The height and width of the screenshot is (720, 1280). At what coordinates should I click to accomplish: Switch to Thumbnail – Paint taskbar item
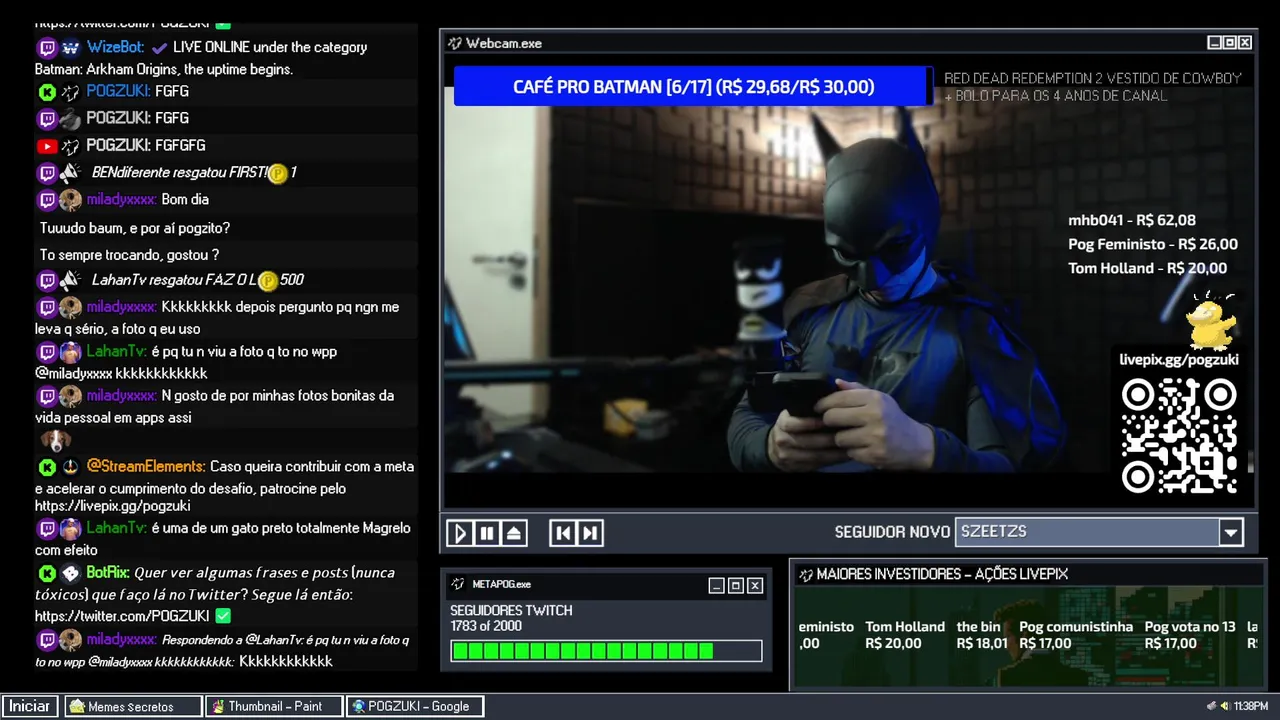pos(275,706)
